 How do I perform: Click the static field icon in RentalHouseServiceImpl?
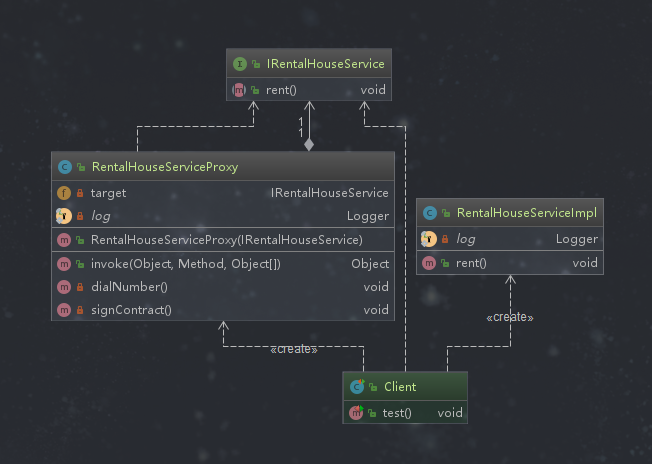point(429,239)
